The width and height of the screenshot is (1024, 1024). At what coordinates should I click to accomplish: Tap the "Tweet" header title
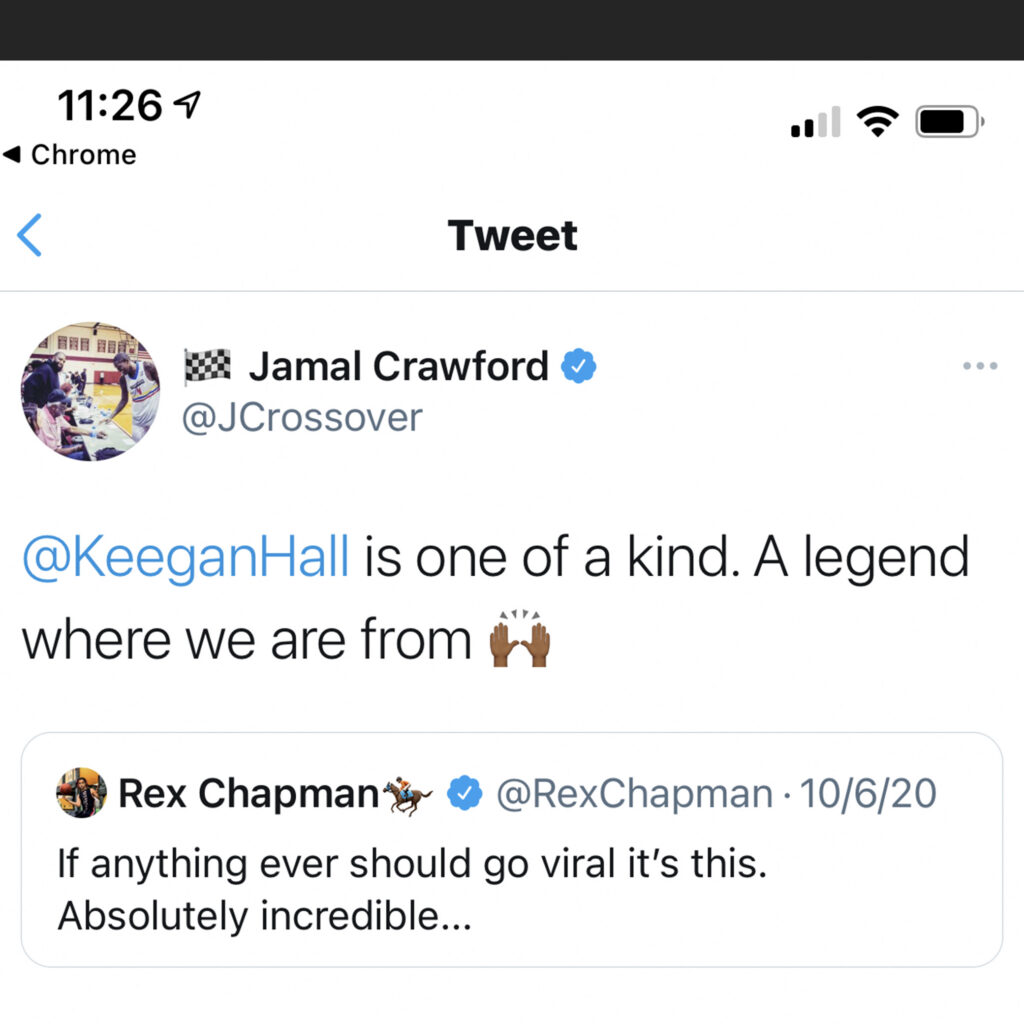tap(512, 236)
